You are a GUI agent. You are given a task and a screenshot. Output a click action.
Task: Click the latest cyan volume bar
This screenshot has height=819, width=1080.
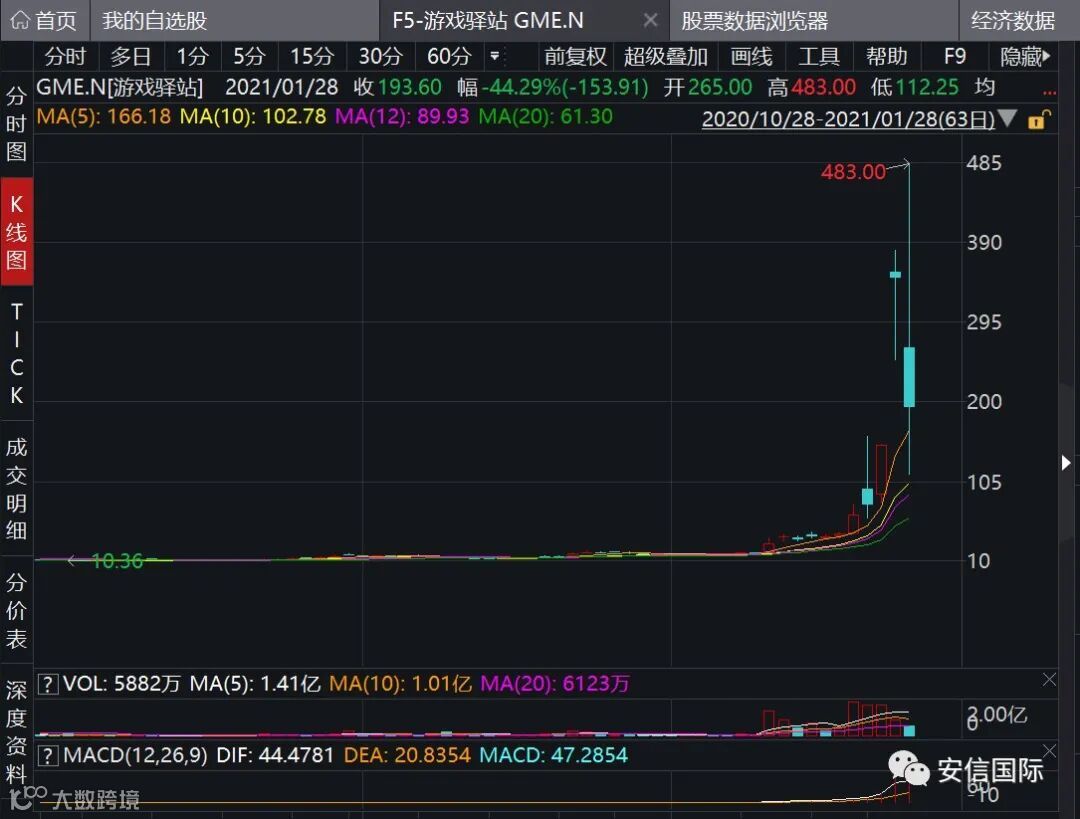[909, 730]
